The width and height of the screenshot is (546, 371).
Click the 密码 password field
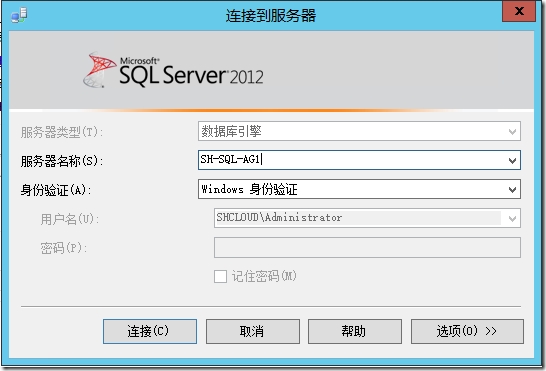tap(367, 247)
